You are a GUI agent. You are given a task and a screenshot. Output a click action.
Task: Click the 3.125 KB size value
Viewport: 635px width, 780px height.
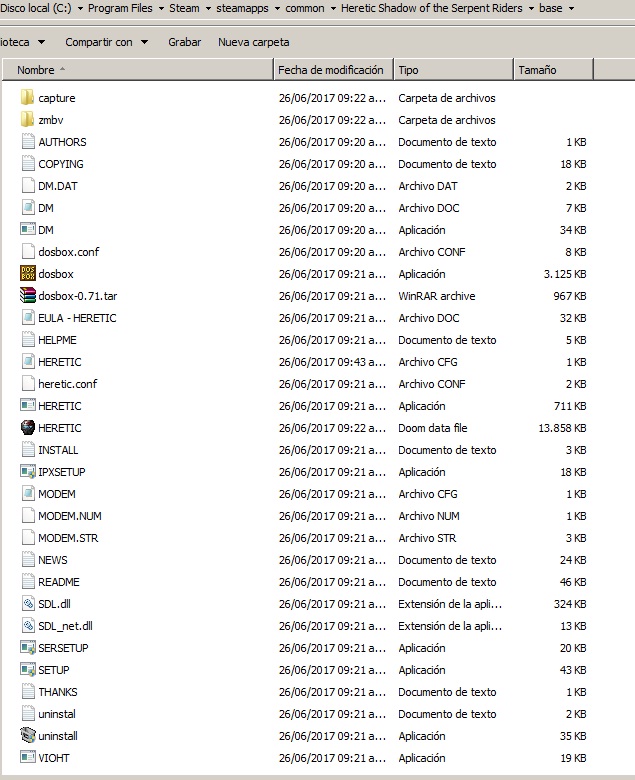tap(565, 274)
